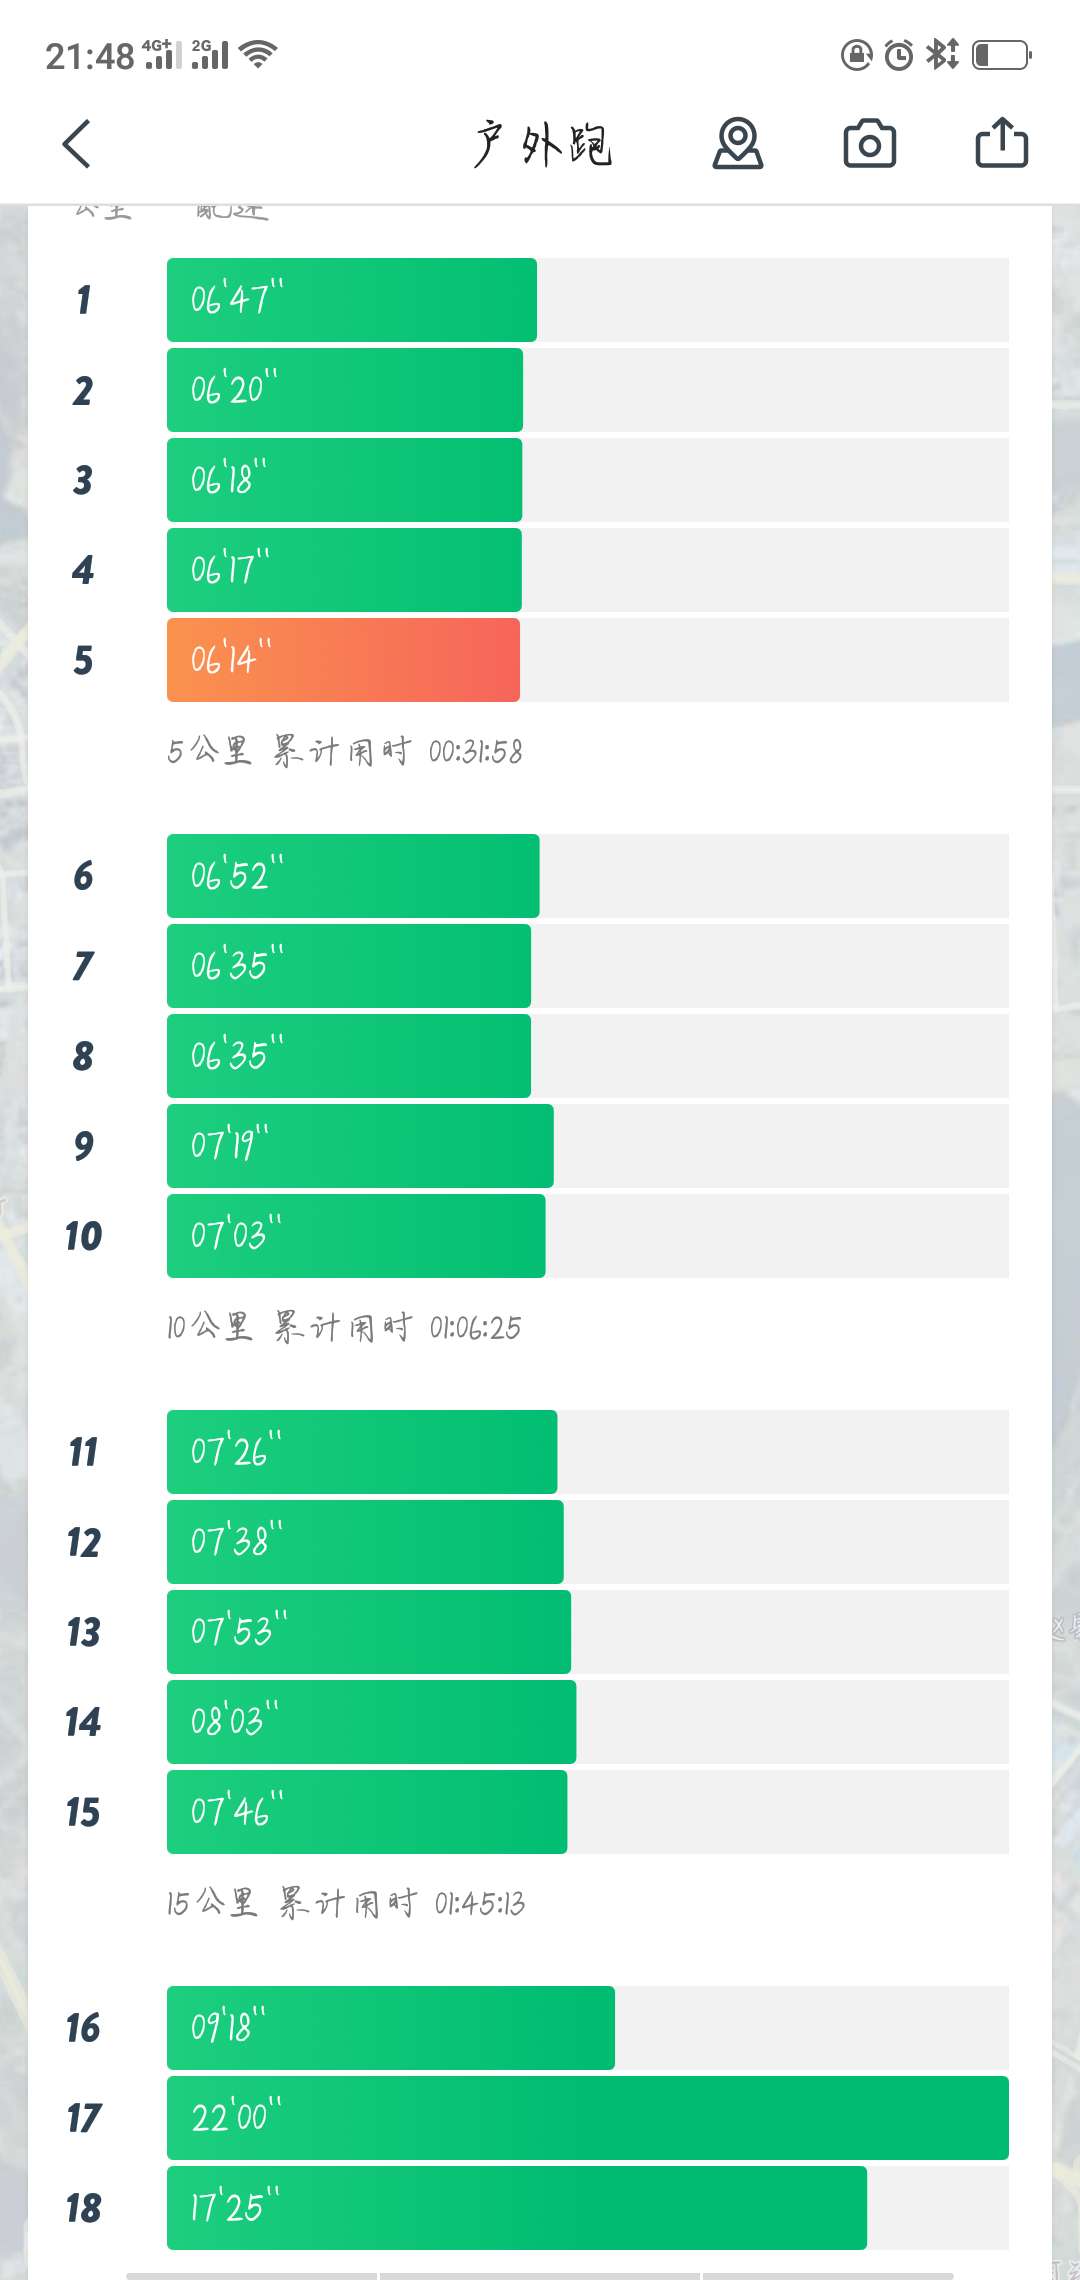This screenshot has height=2280, width=1080.
Task: Tap the 22'00" kilometer 17 bar
Action: click(x=587, y=2118)
